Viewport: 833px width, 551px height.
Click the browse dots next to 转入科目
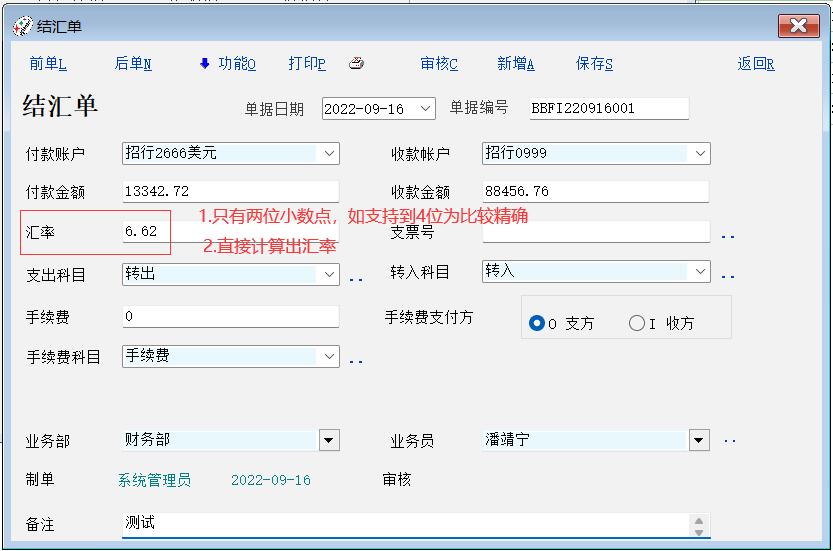click(728, 276)
